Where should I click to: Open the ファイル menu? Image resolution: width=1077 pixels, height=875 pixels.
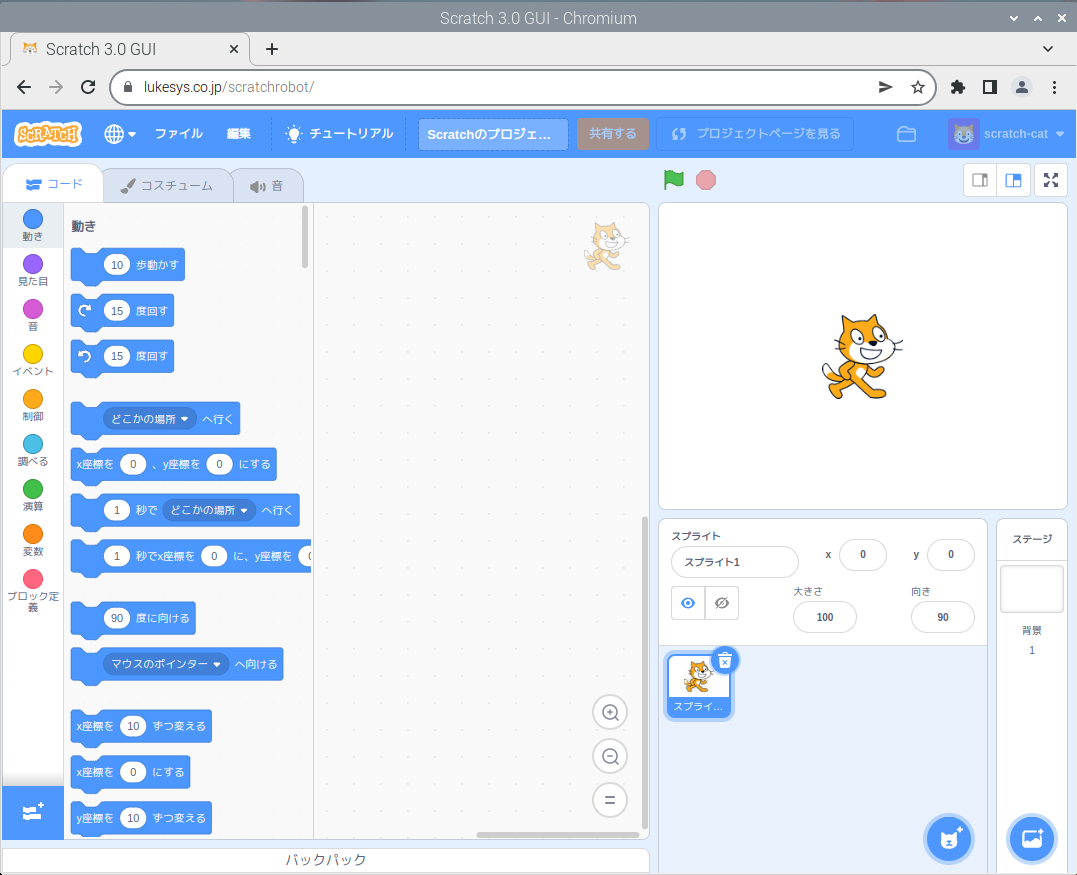(179, 134)
